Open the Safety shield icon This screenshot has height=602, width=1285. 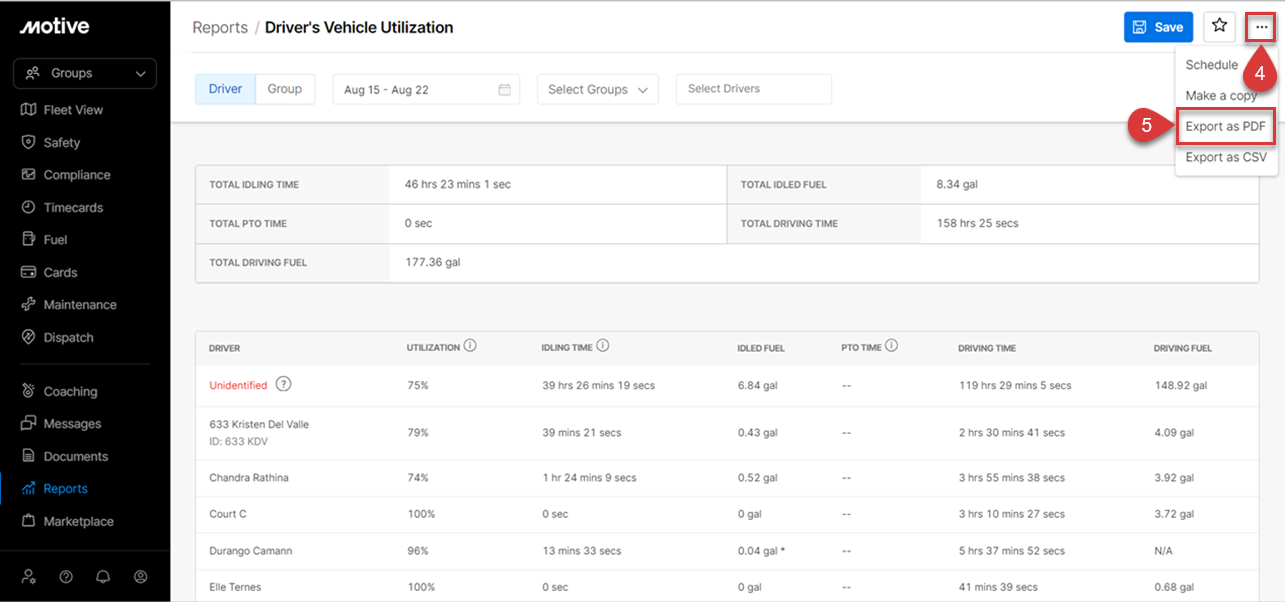[28, 142]
